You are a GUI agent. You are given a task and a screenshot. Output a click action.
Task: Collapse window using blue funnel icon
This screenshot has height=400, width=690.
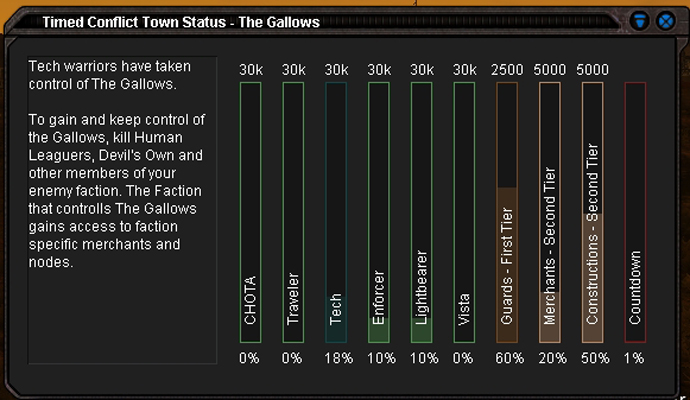[x=639, y=21]
